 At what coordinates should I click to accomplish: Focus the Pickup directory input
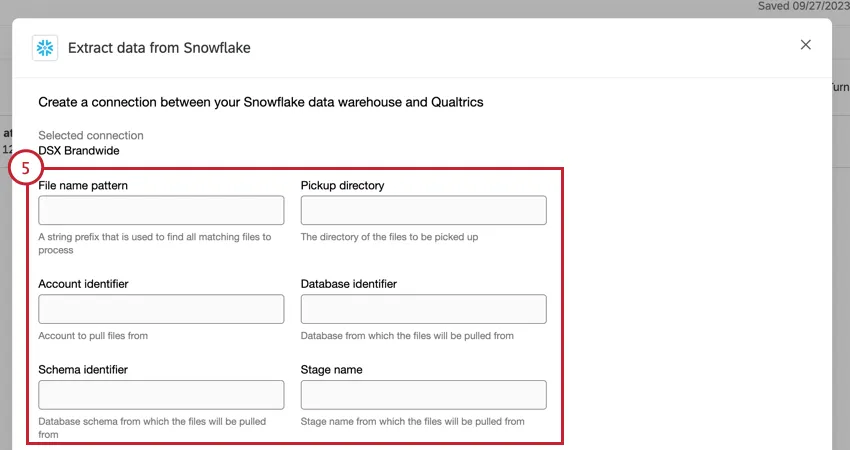[x=423, y=210]
